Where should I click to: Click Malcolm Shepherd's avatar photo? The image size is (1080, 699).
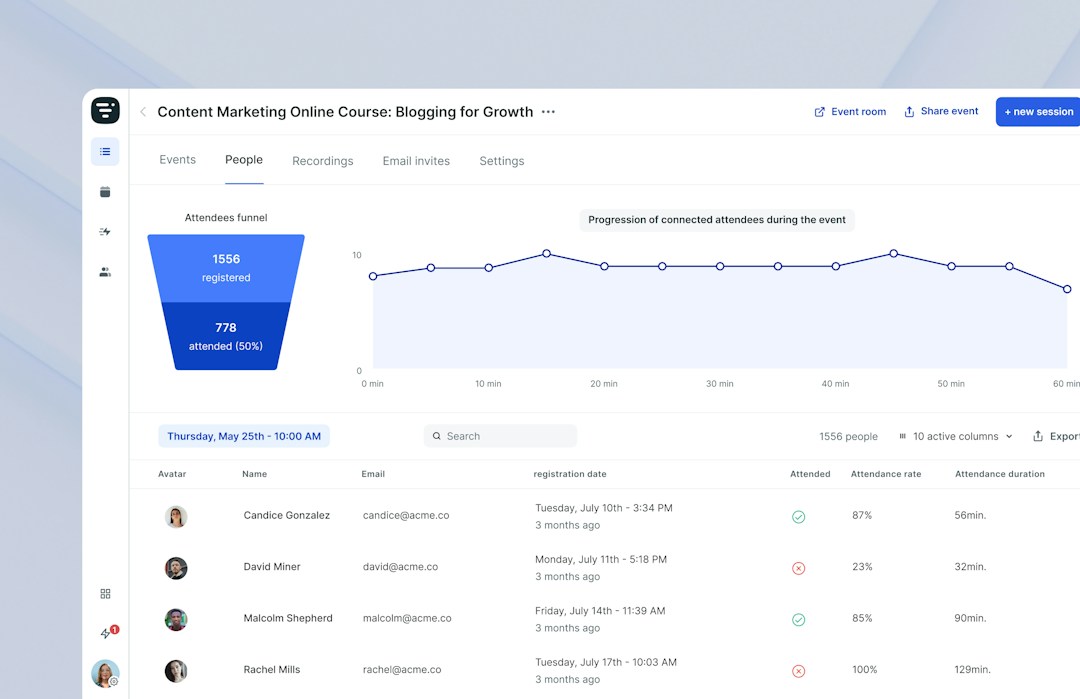pos(176,620)
